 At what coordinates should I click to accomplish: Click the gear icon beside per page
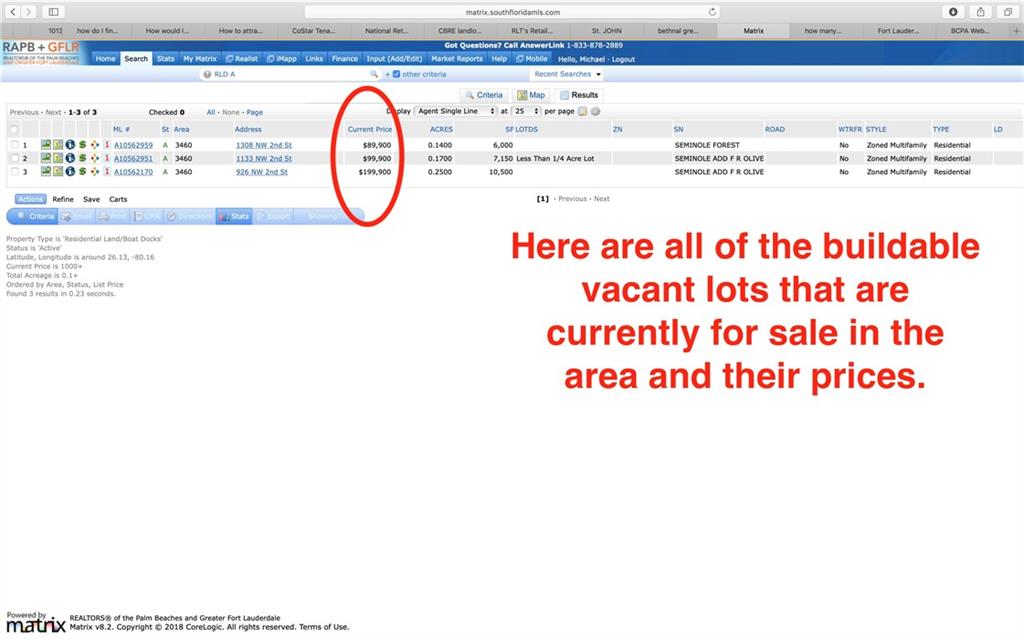coord(596,111)
